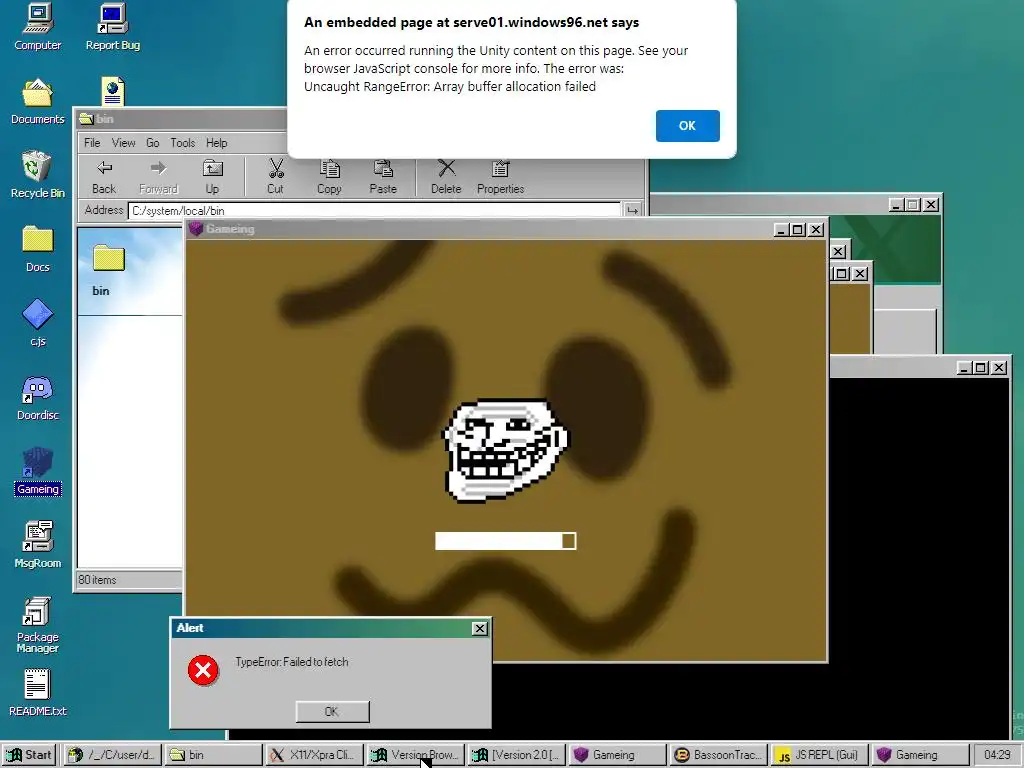Click the Start button on taskbar
Screen dimensions: 1024x768
pos(29,755)
